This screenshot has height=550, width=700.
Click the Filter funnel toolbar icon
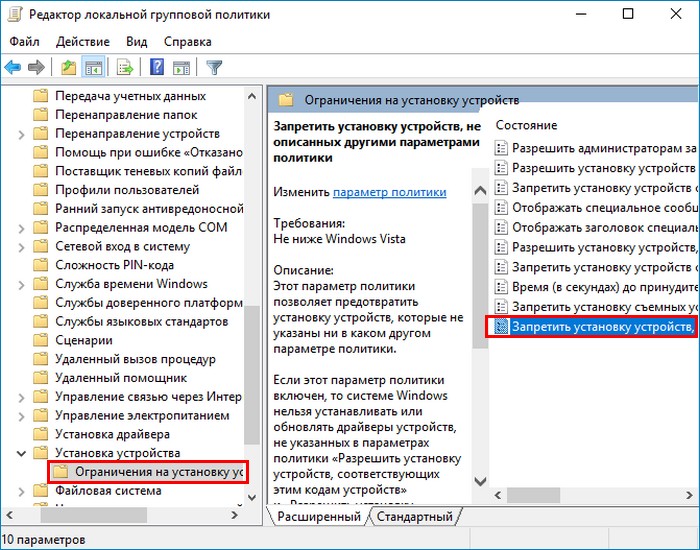tap(213, 67)
